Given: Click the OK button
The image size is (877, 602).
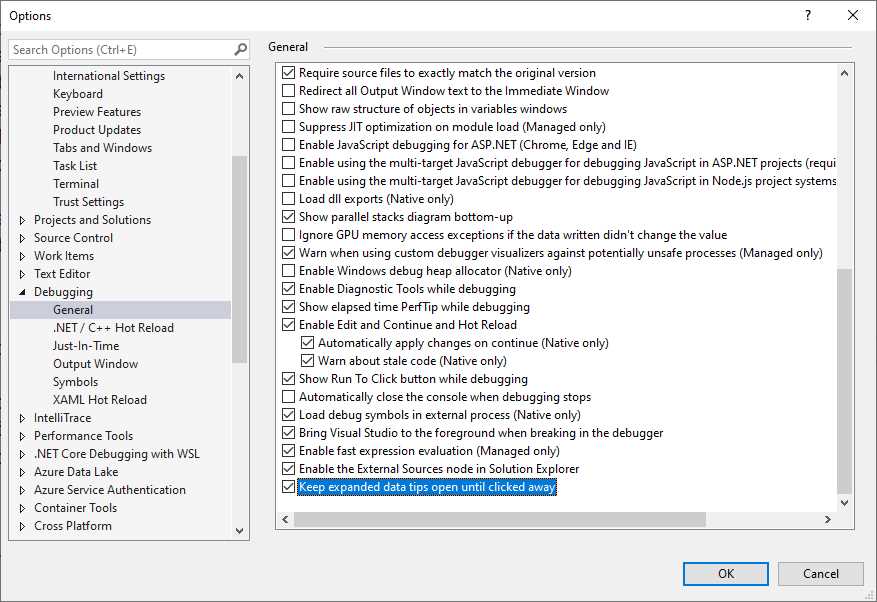Looking at the screenshot, I should coord(725,573).
